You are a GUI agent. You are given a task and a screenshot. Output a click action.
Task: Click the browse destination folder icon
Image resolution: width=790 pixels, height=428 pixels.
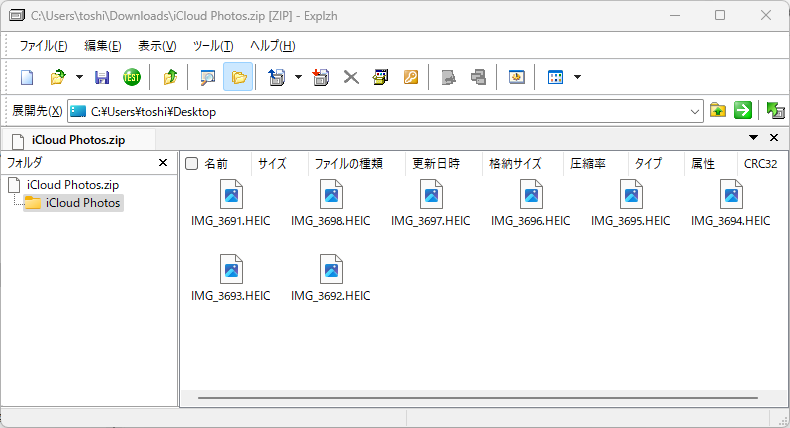pyautogui.click(x=717, y=110)
